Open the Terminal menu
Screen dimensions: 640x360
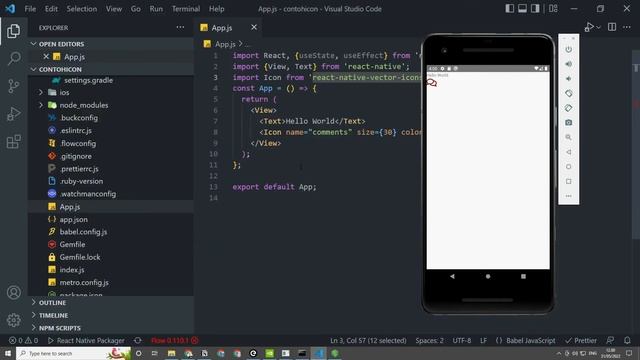click(186, 9)
